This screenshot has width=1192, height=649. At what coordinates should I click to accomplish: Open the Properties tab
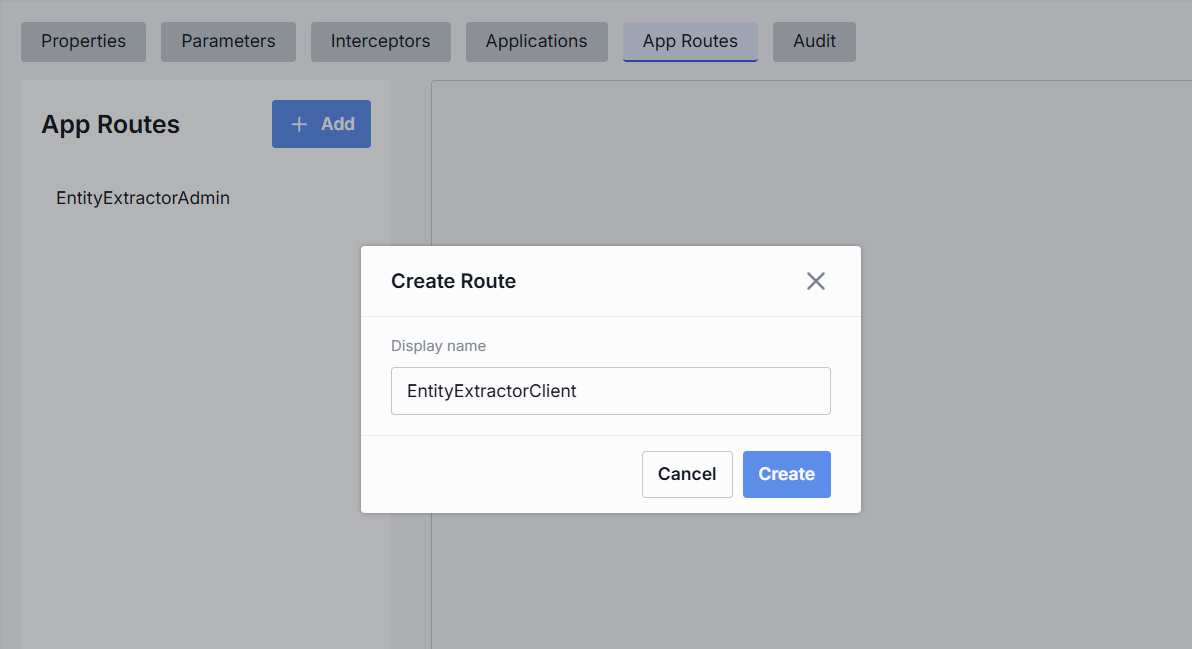click(x=84, y=42)
